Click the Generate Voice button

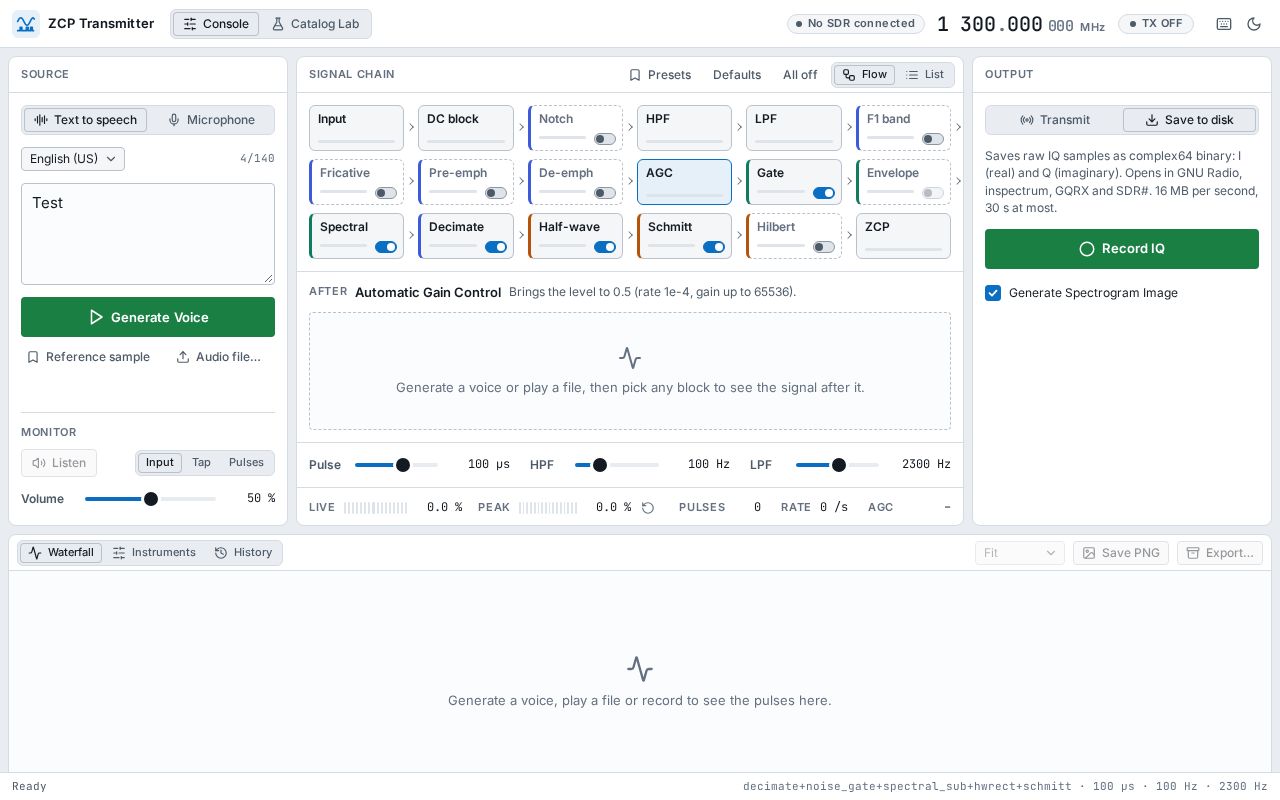(148, 317)
